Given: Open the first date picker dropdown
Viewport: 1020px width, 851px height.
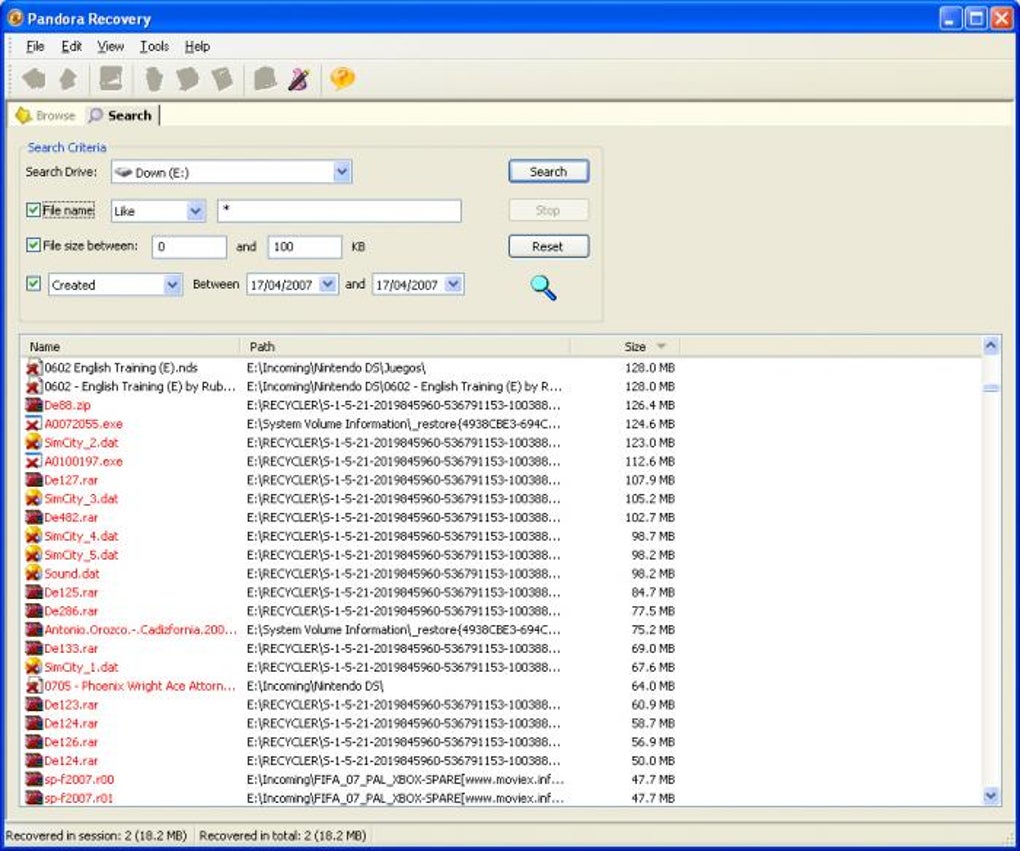Looking at the screenshot, I should pos(328,284).
